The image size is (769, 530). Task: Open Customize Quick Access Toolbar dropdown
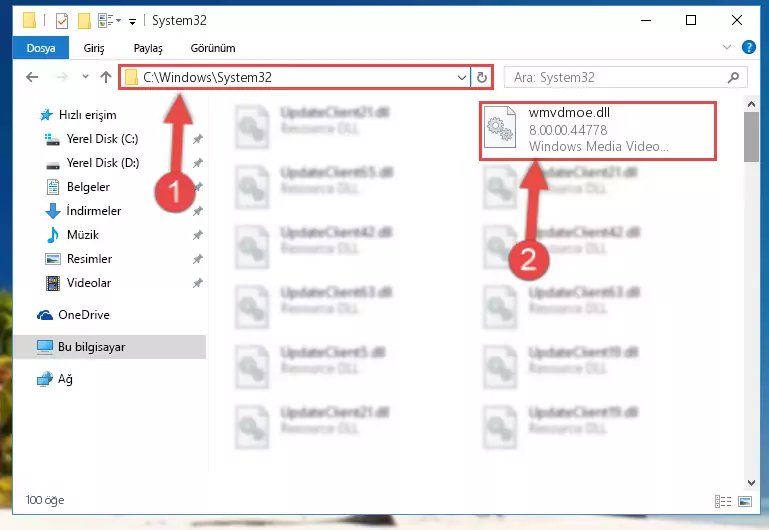click(x=132, y=21)
